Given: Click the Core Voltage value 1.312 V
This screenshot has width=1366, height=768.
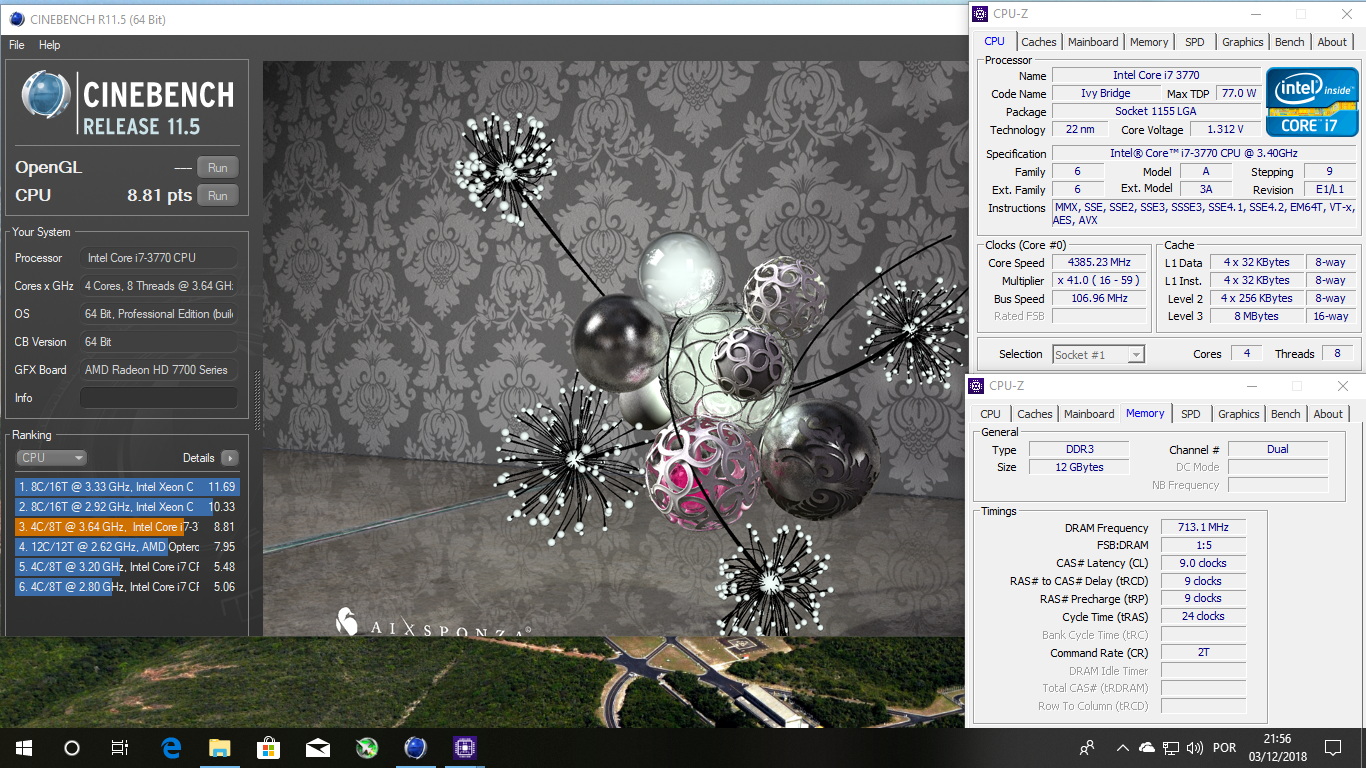Looking at the screenshot, I should (x=1226, y=130).
